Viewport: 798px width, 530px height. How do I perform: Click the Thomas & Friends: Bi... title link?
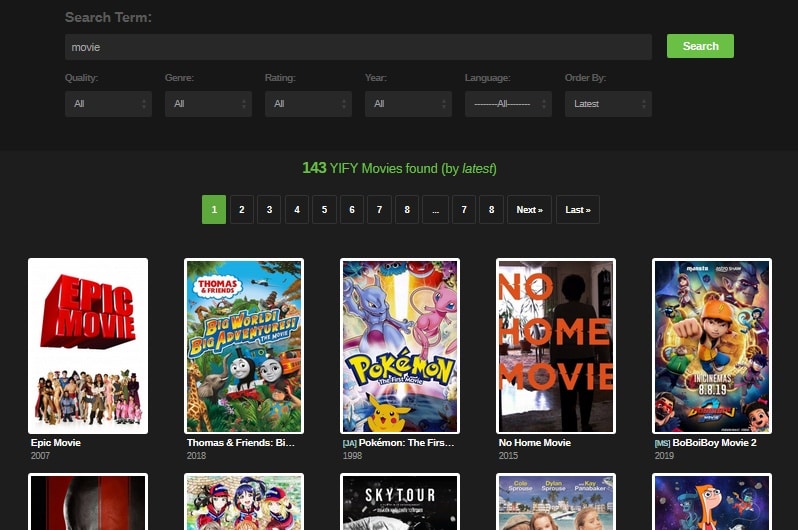(241, 442)
